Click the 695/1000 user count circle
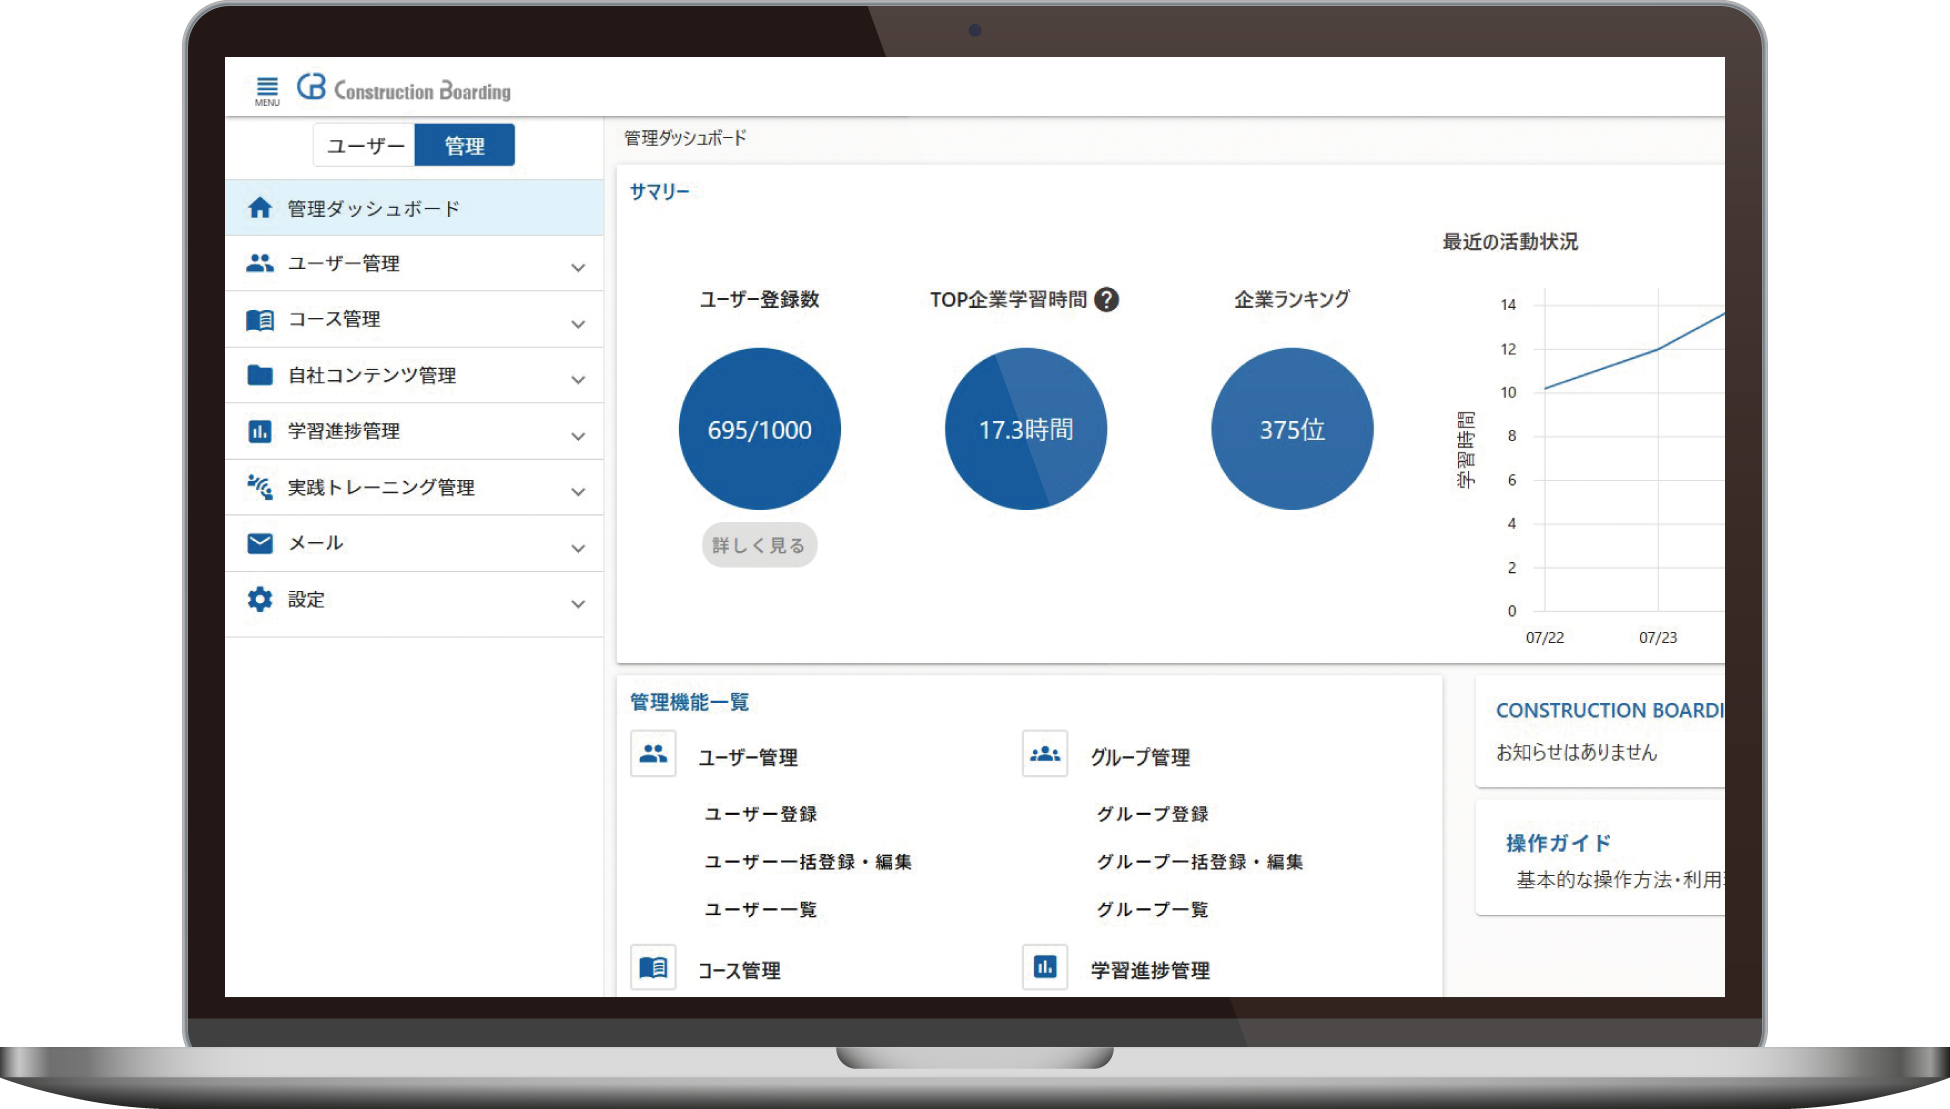Screen dimensions: 1950x1109 (x=760, y=429)
